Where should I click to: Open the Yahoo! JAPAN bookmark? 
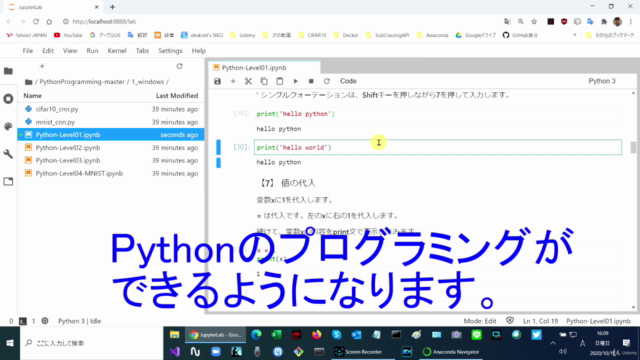[x=27, y=35]
